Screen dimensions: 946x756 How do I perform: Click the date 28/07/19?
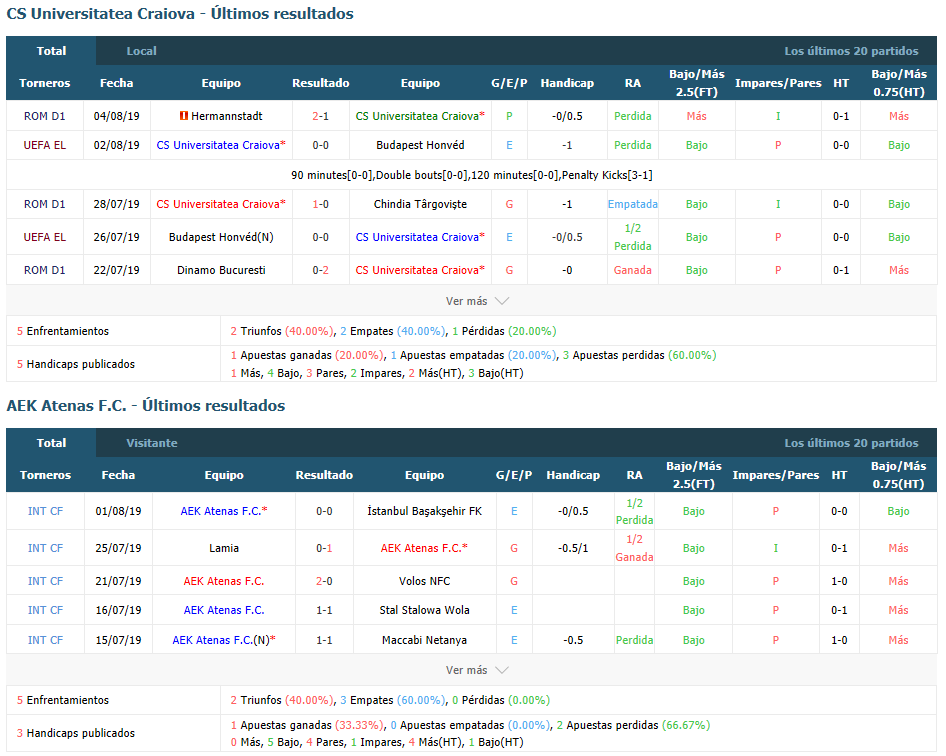(x=116, y=204)
